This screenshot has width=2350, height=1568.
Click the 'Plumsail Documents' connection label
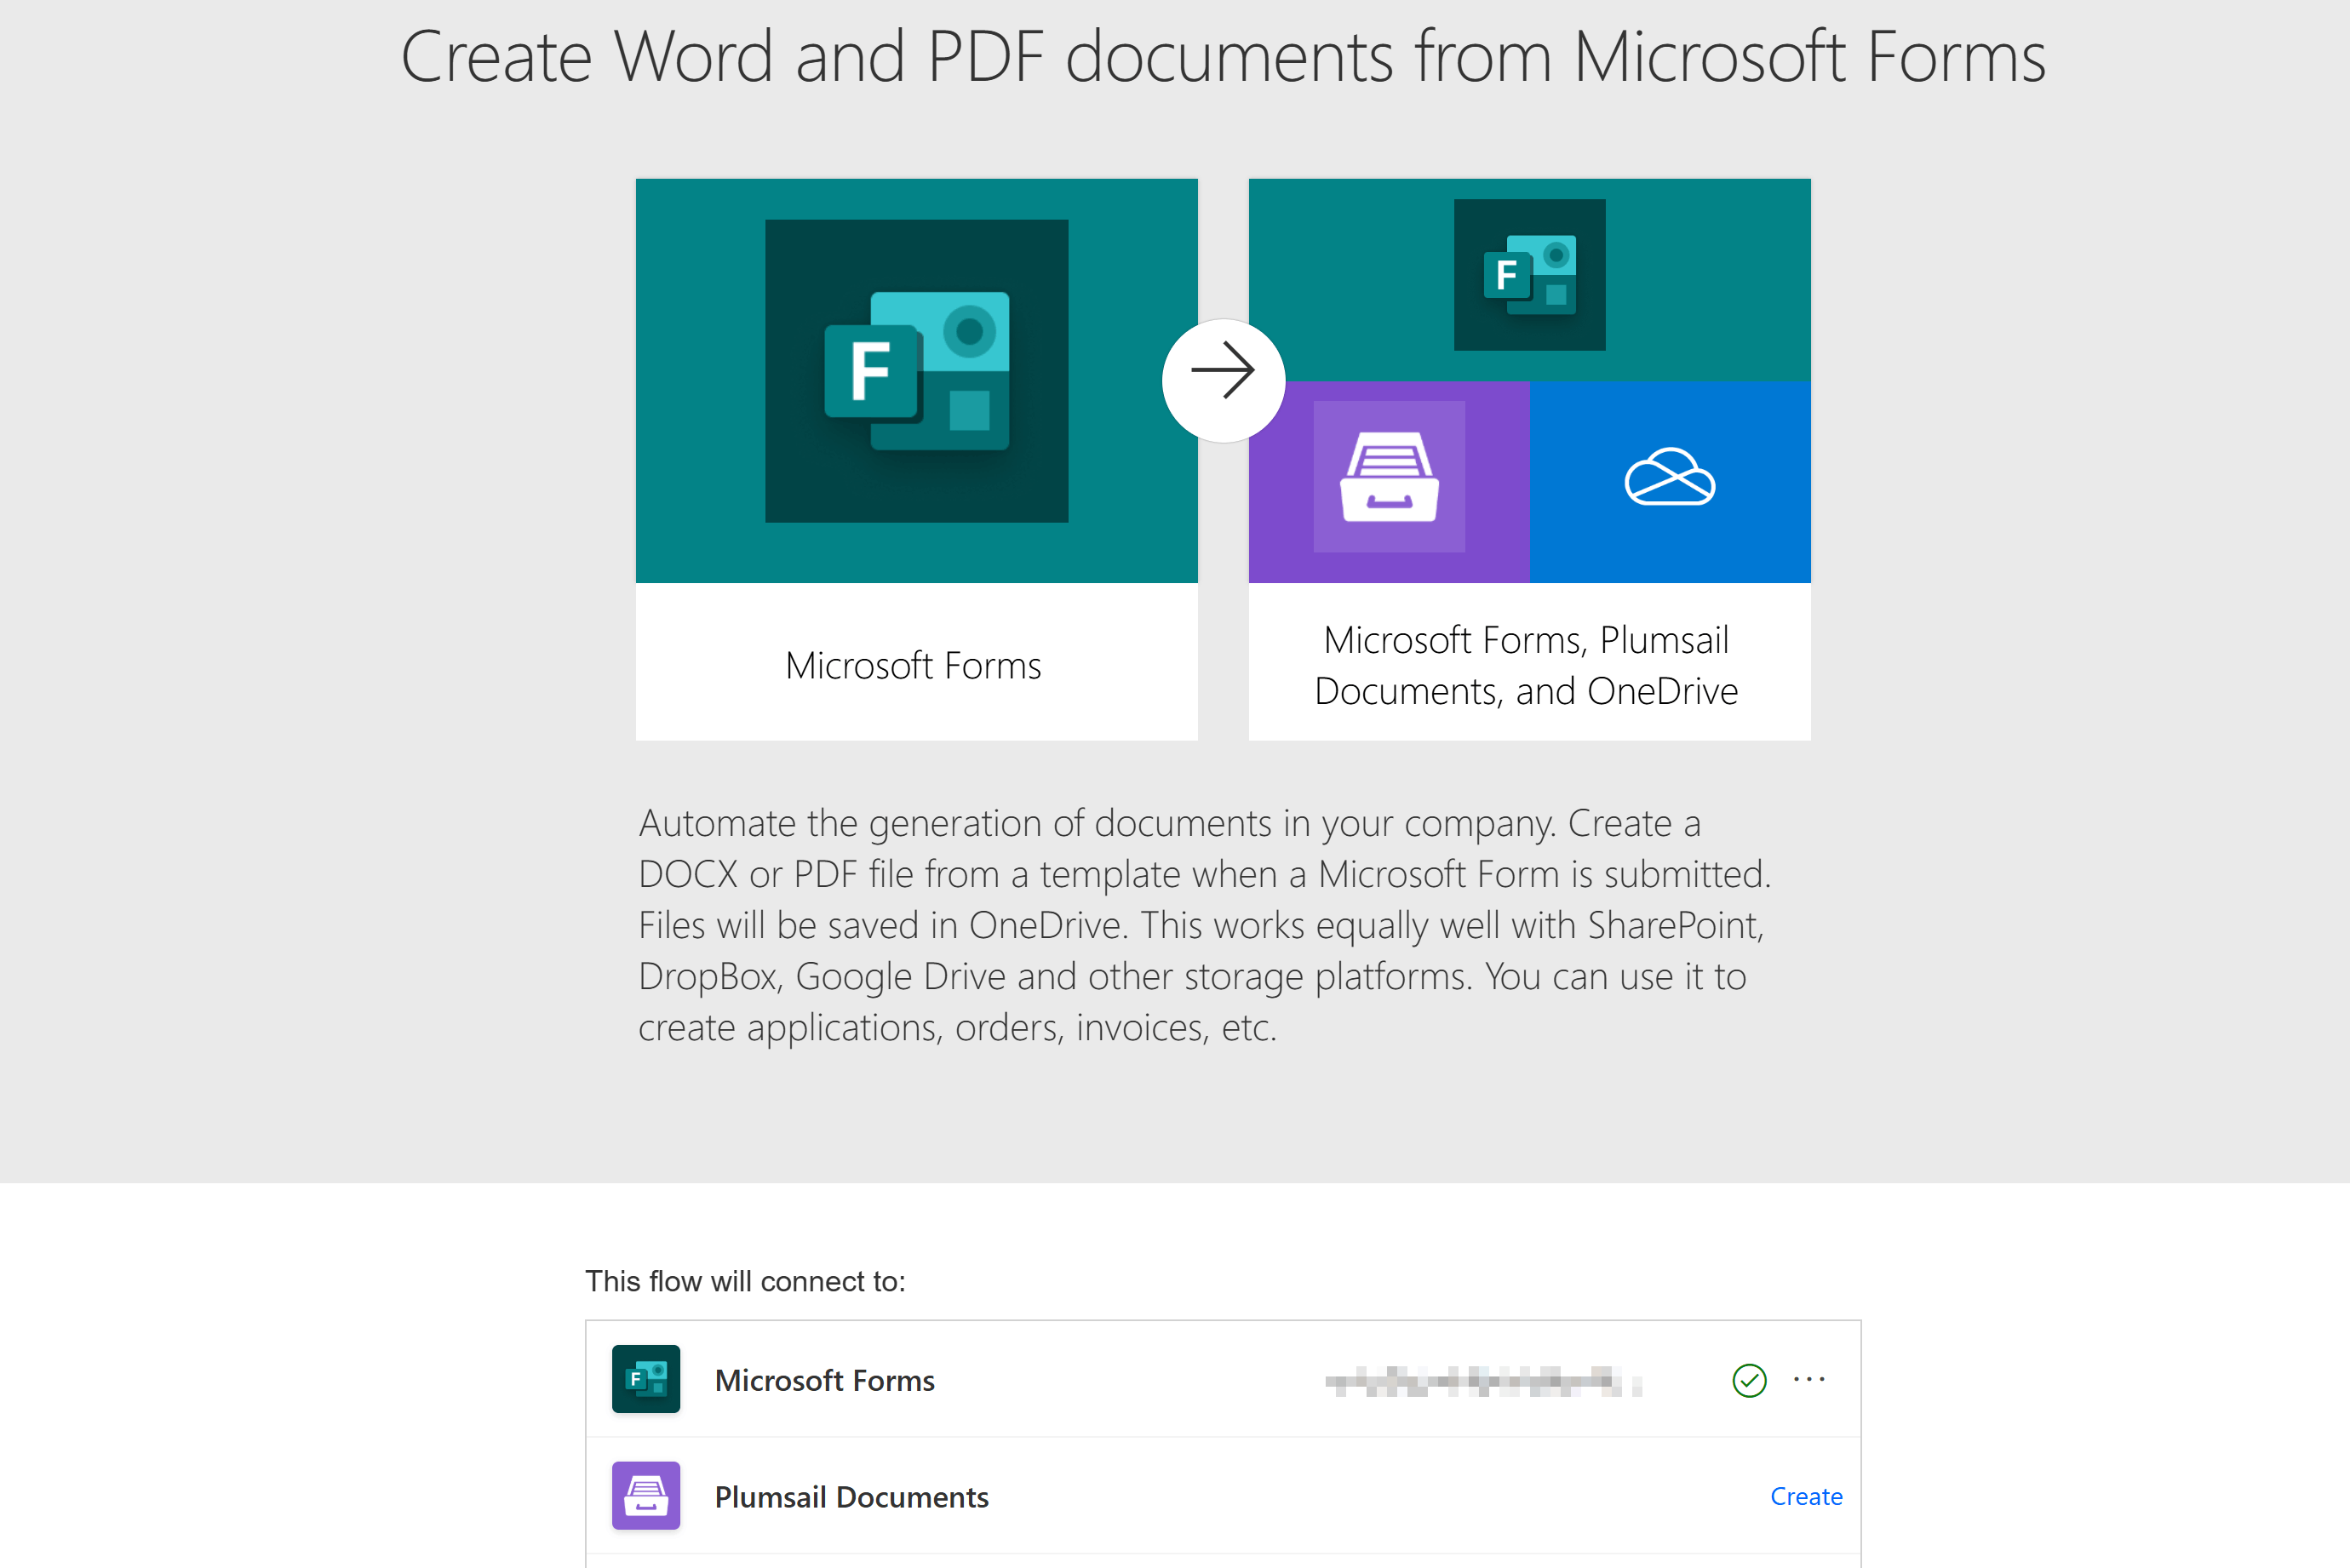(x=852, y=1497)
